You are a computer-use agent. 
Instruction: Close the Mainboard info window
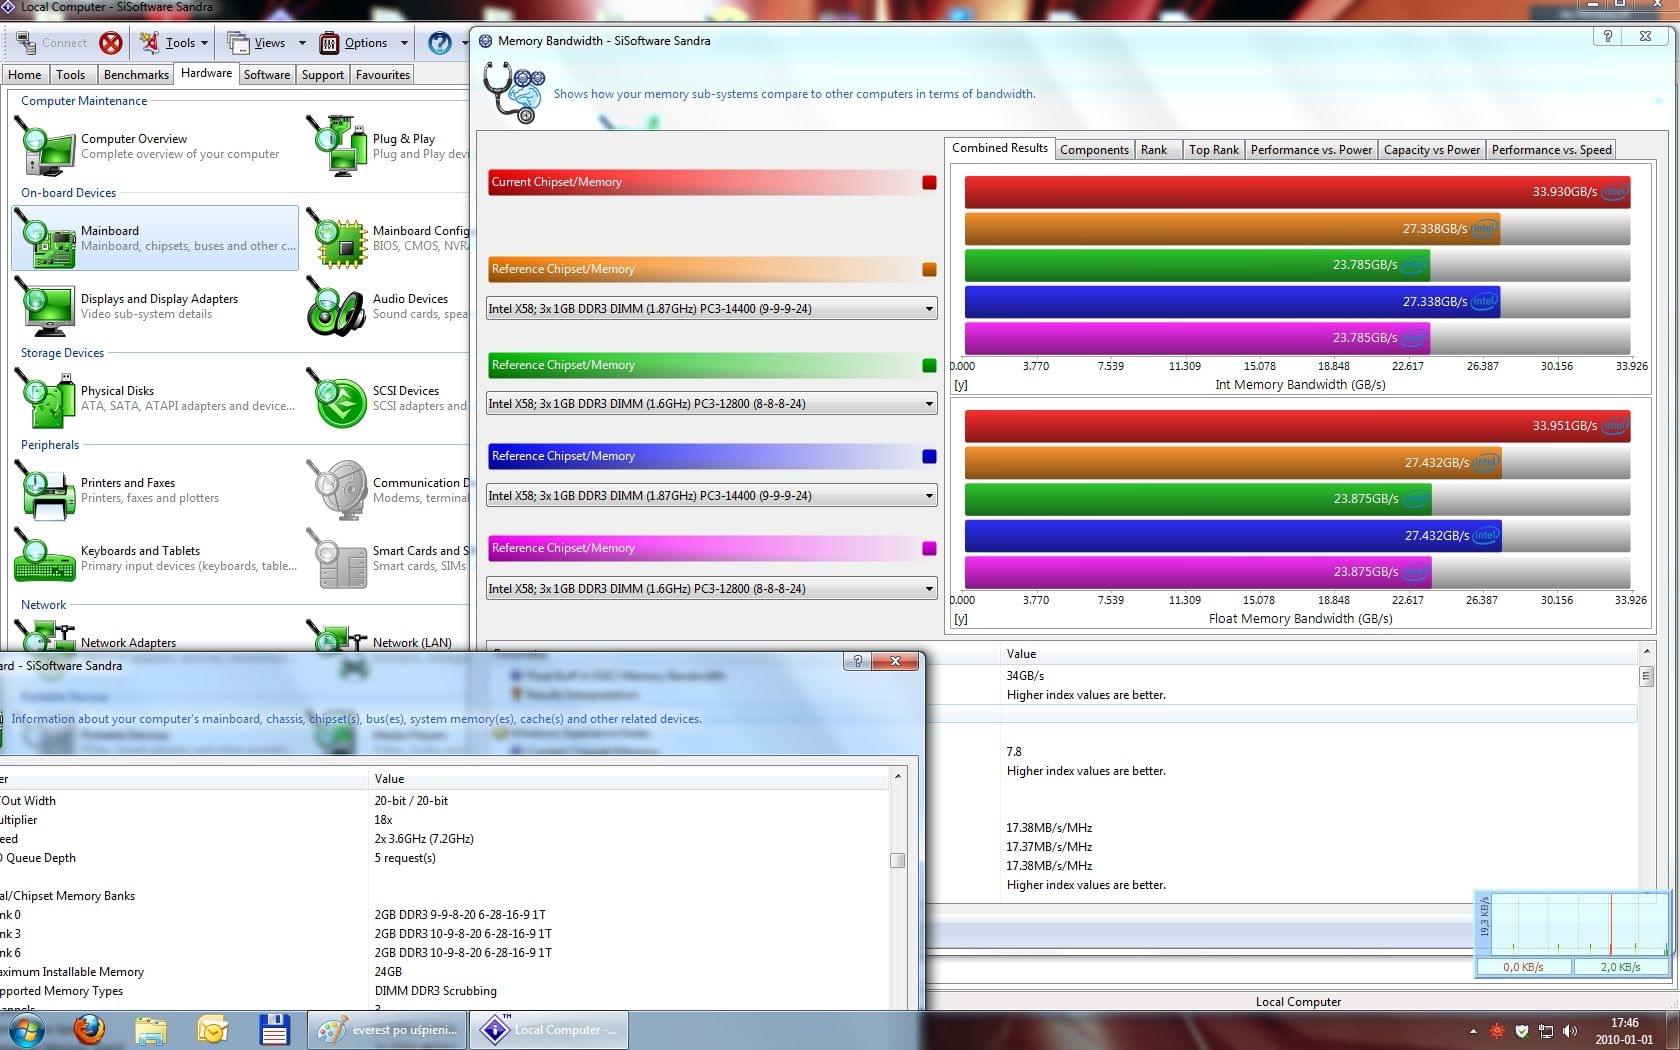(x=895, y=661)
